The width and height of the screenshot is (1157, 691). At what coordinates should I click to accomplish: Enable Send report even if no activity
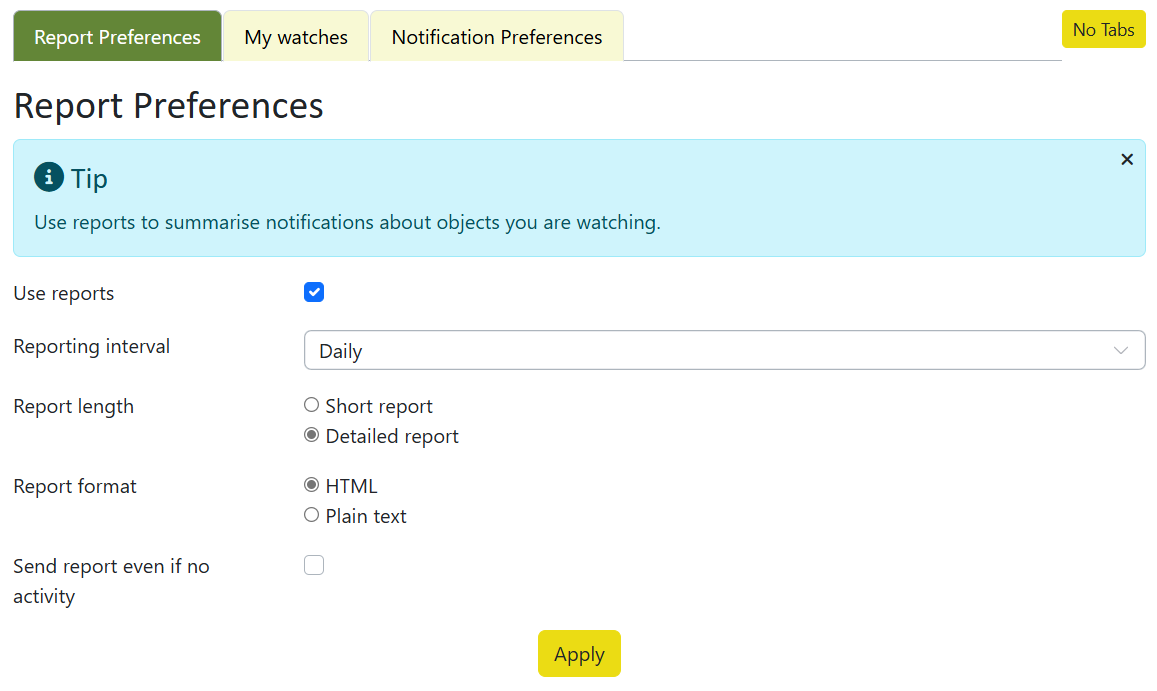pos(314,565)
